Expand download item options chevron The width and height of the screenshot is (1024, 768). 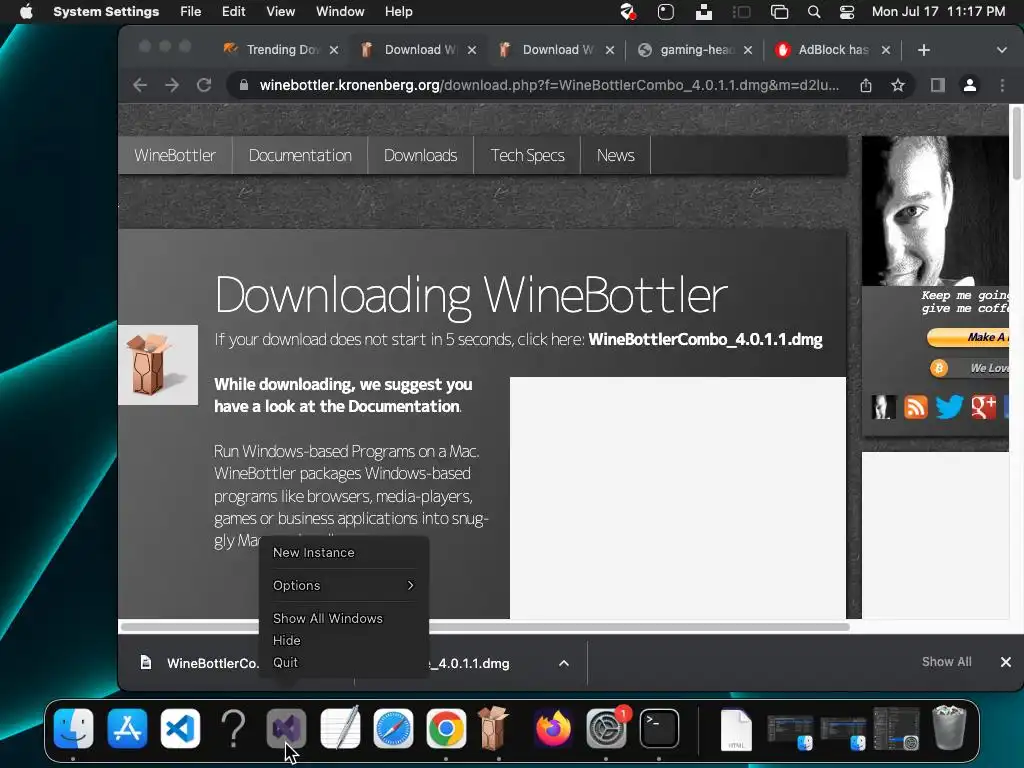(564, 663)
